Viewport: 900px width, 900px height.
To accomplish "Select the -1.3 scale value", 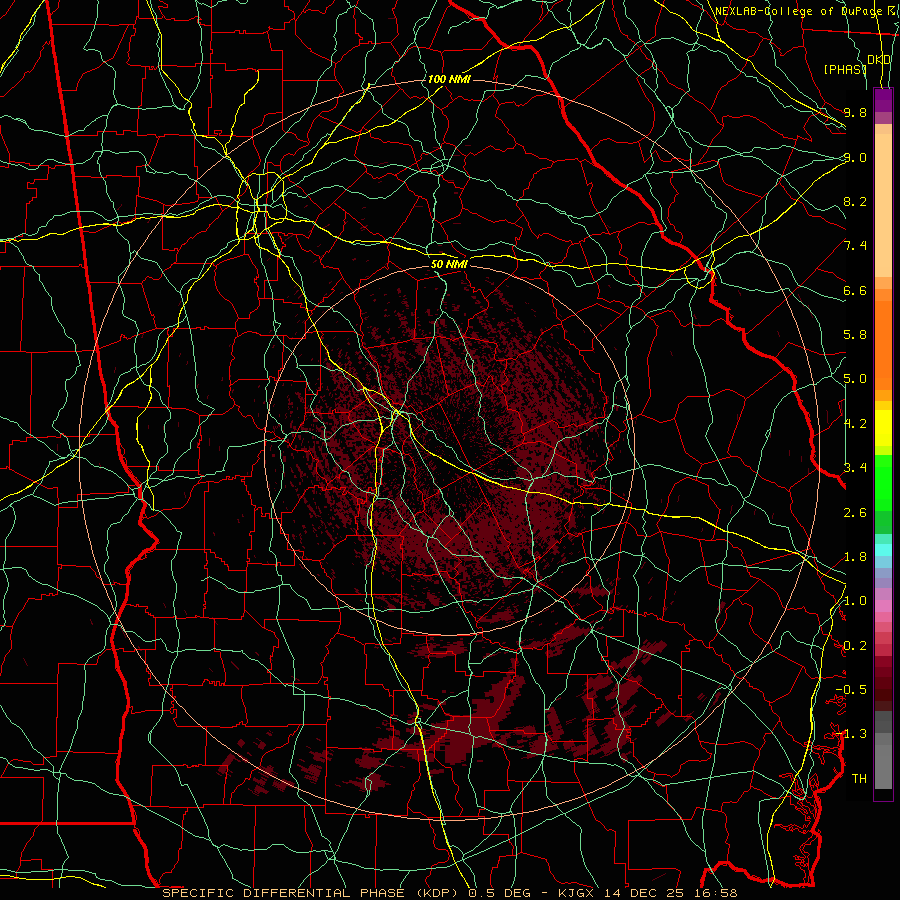I will (851, 734).
